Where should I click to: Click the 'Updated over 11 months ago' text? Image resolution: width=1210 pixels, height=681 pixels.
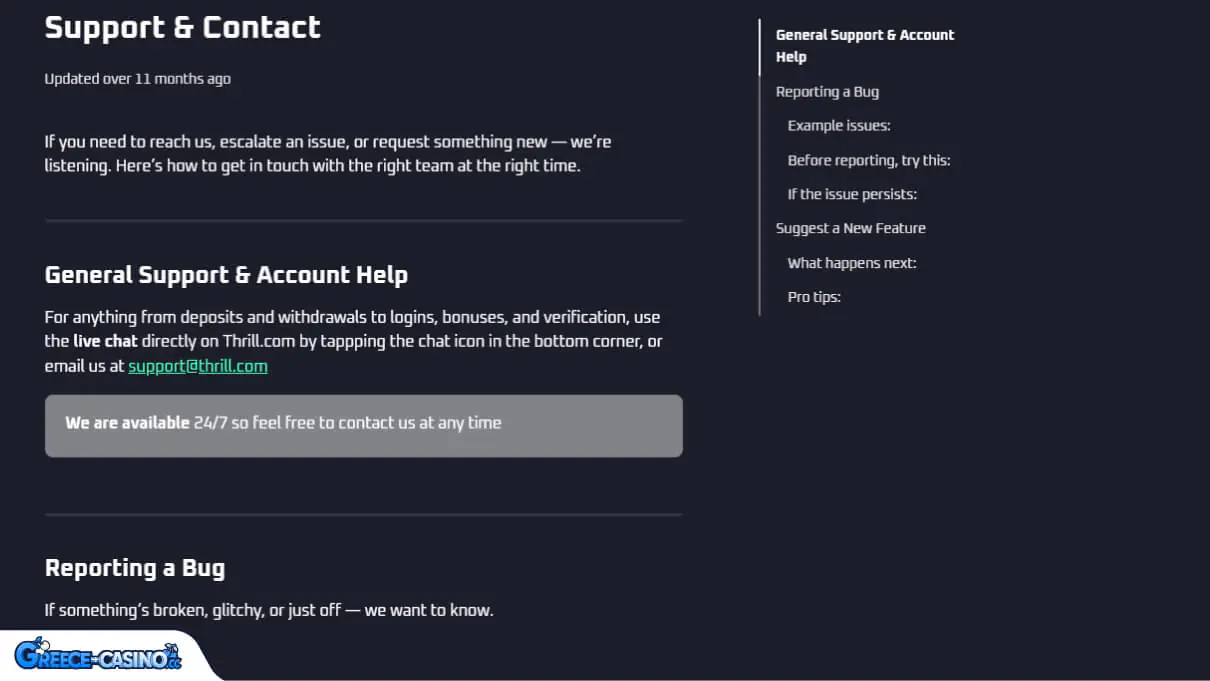[x=137, y=79]
